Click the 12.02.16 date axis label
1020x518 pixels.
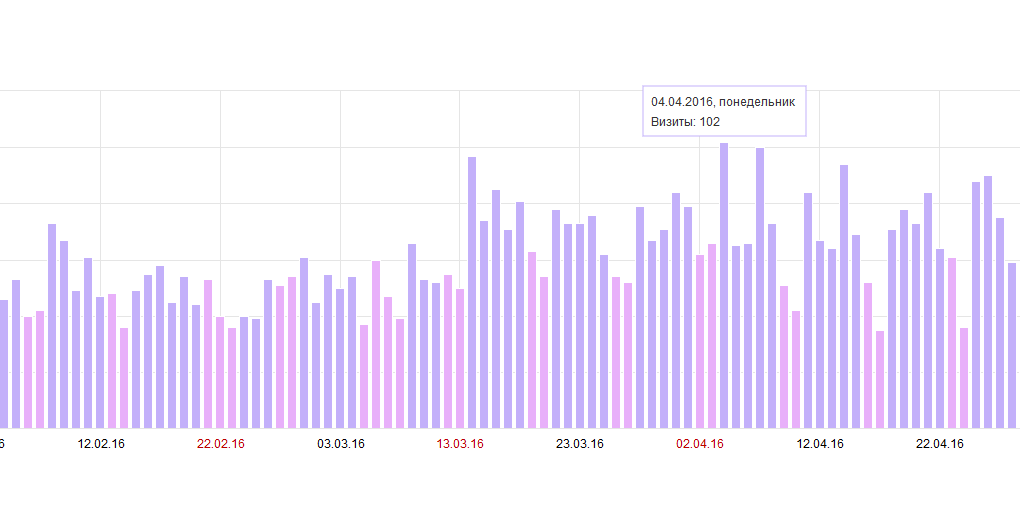(101, 444)
